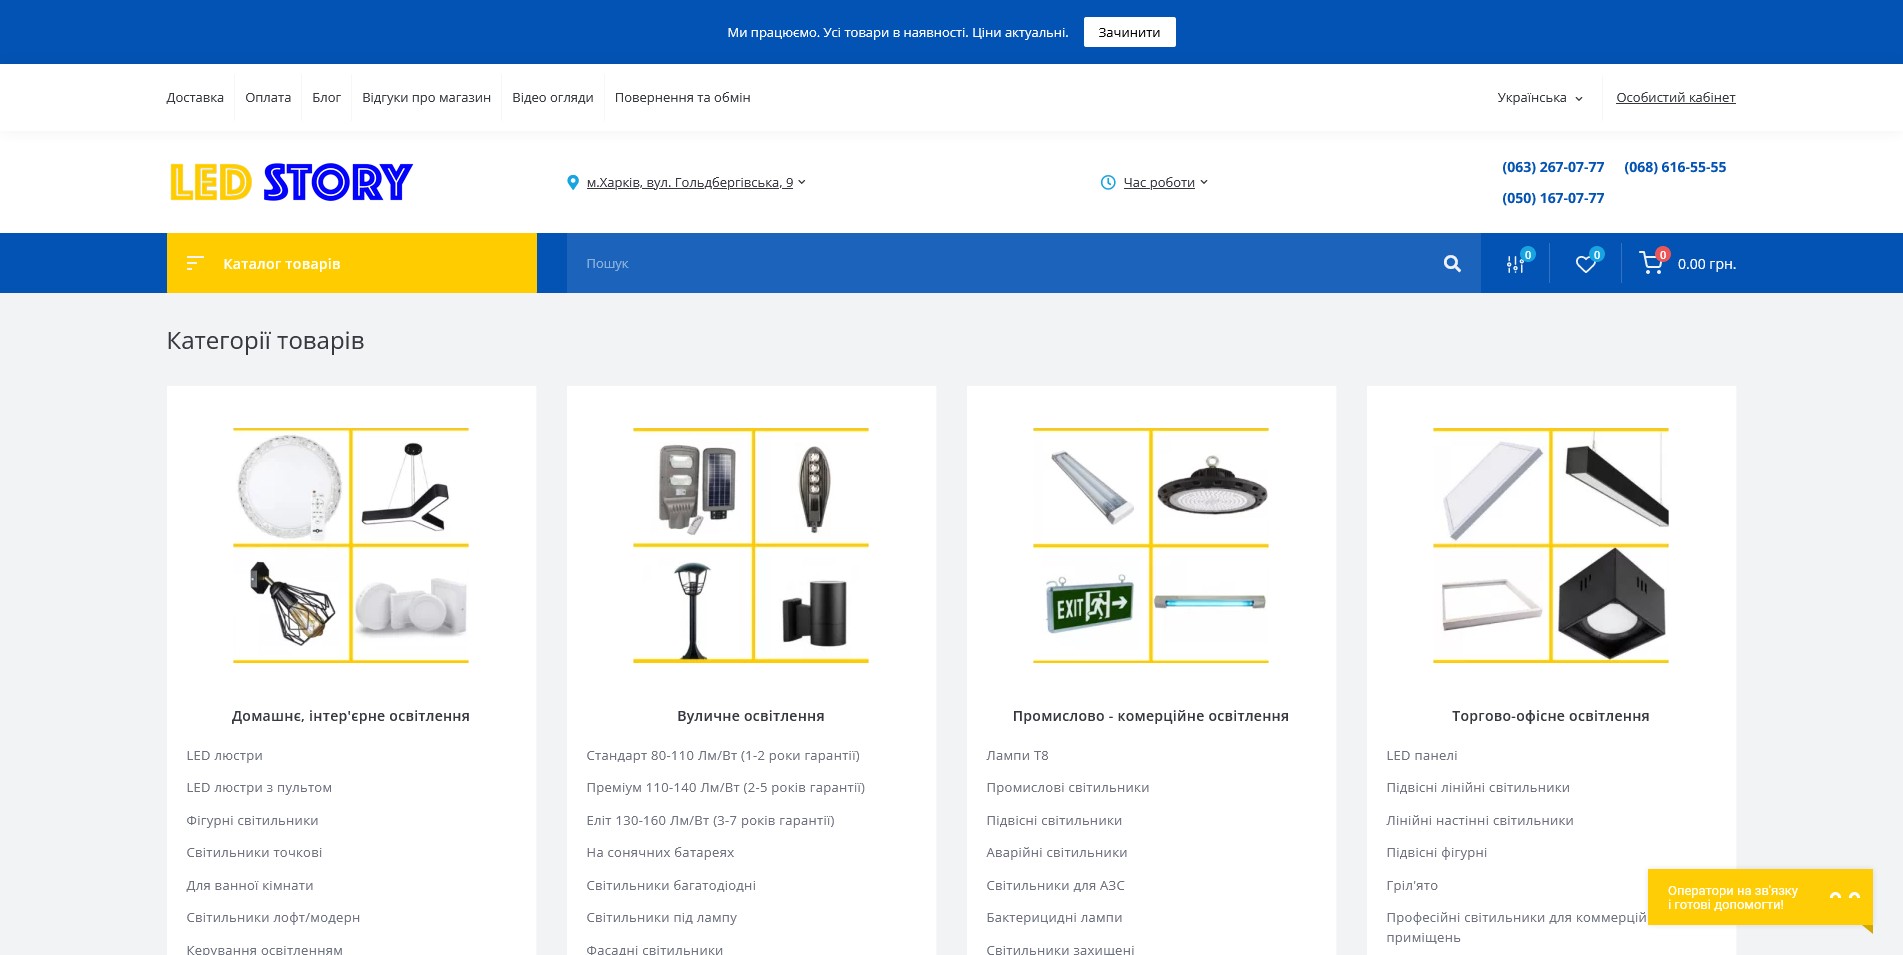Open the operators chat widget

[x=1760, y=897]
